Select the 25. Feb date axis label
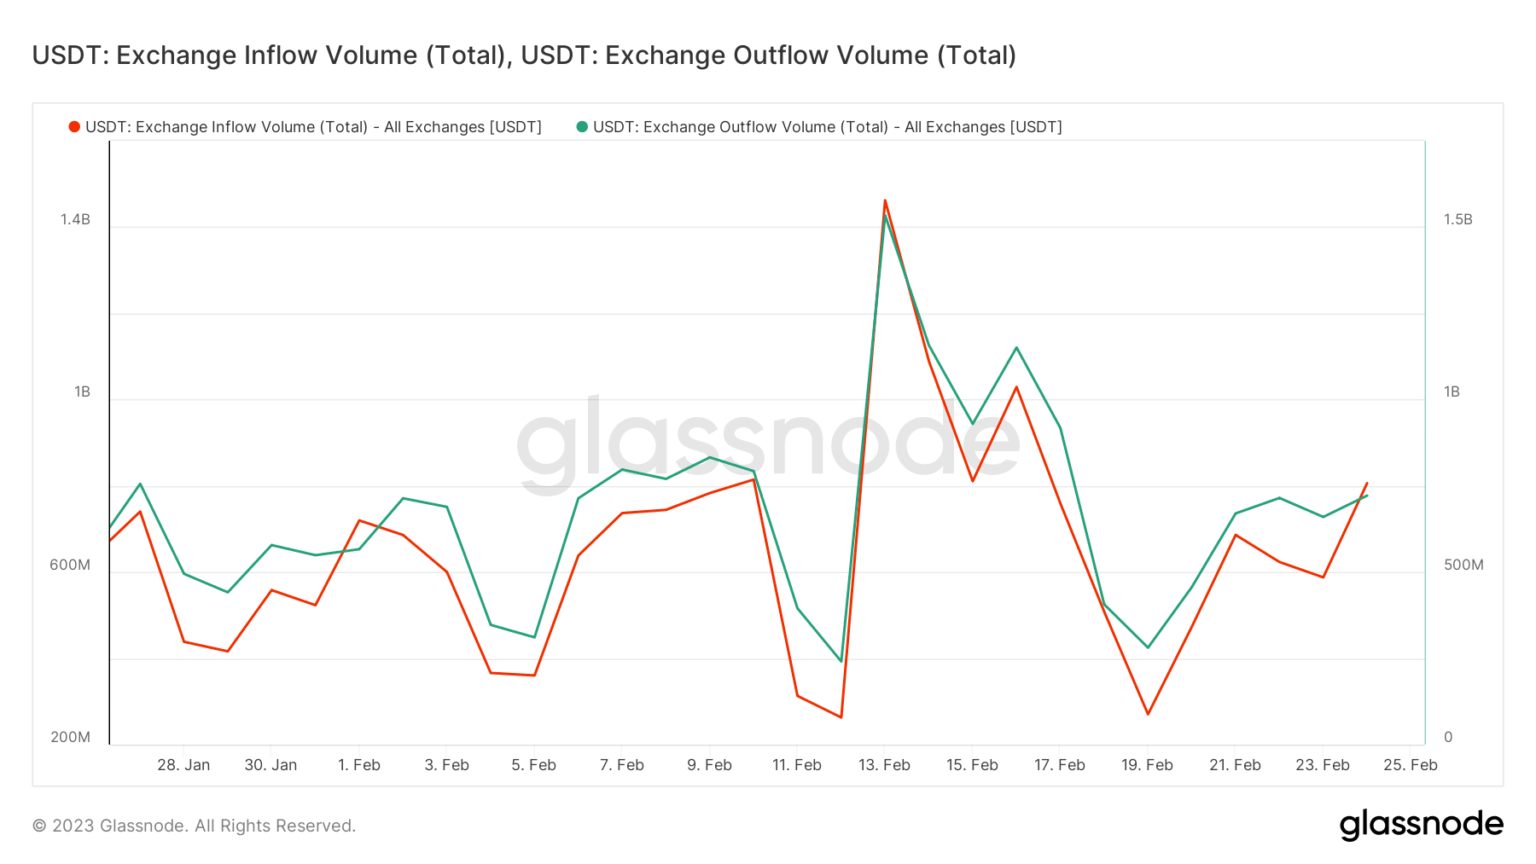The image size is (1536, 864). click(x=1410, y=765)
